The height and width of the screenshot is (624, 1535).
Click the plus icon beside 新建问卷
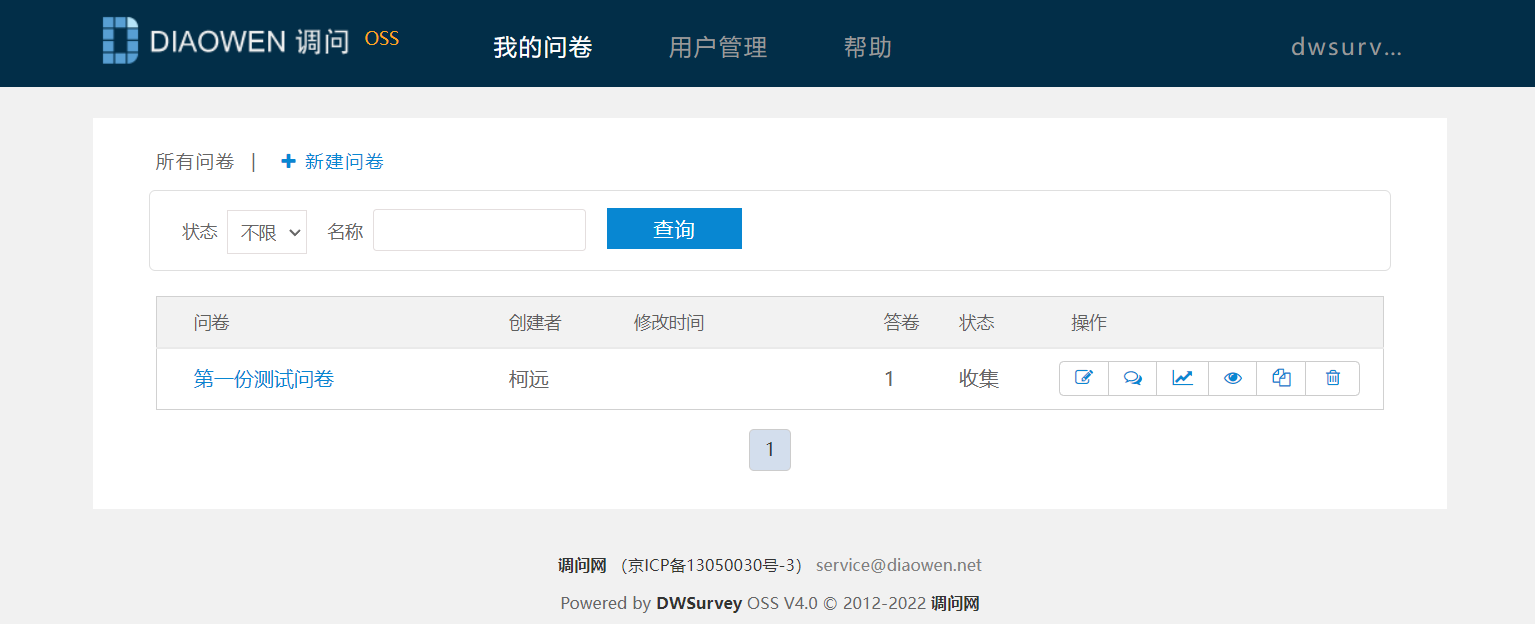point(289,161)
